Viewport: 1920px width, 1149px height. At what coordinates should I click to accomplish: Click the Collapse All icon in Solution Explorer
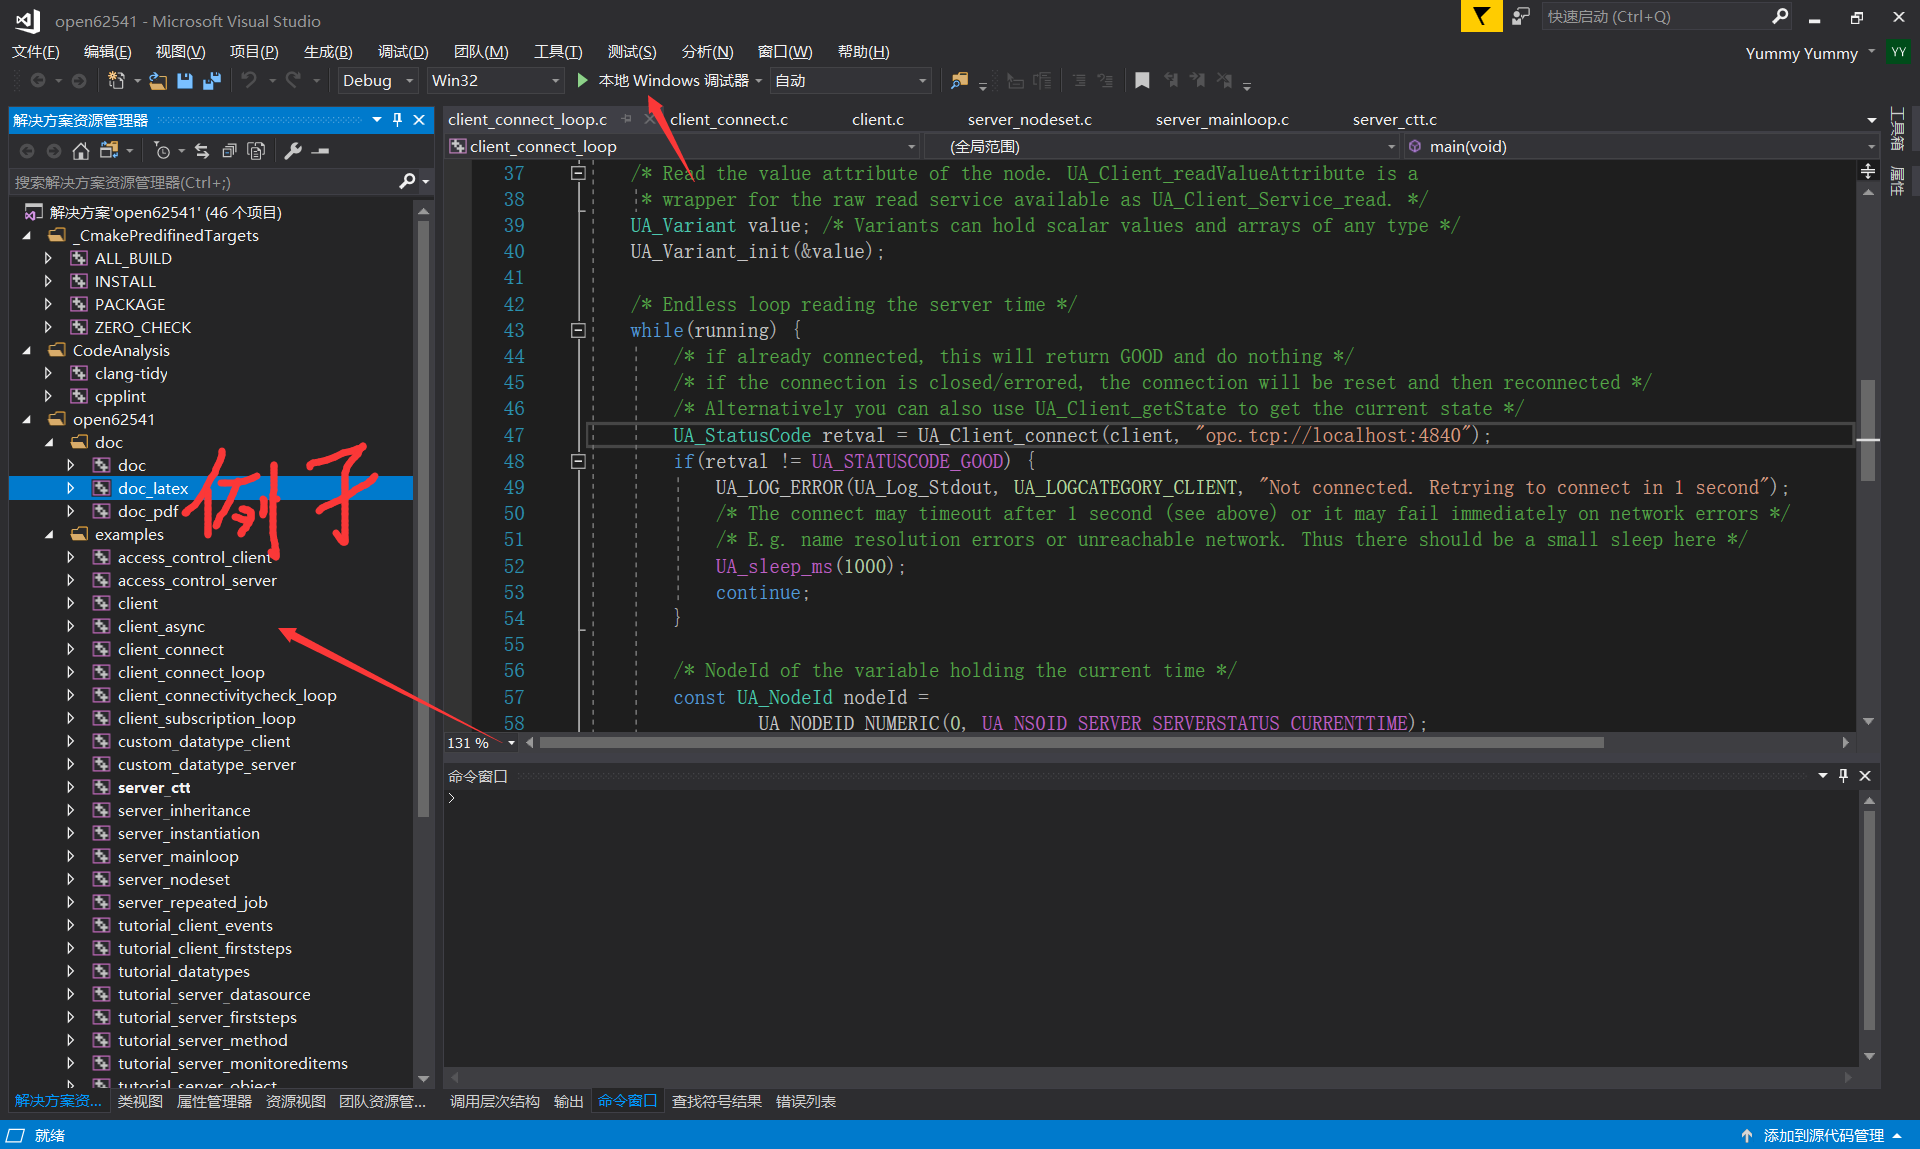click(229, 151)
